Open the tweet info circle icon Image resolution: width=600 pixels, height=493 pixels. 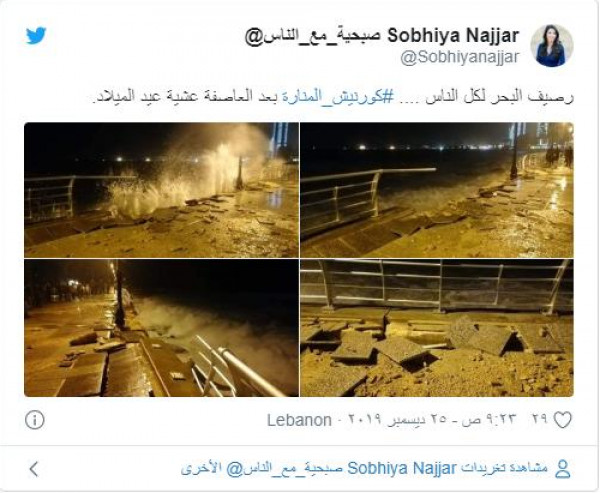click(34, 420)
